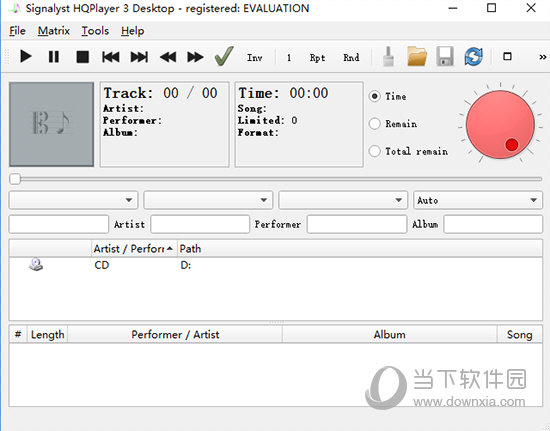This screenshot has width=550, height=431.
Task: Open the Auto dropdown
Action: [x=478, y=200]
